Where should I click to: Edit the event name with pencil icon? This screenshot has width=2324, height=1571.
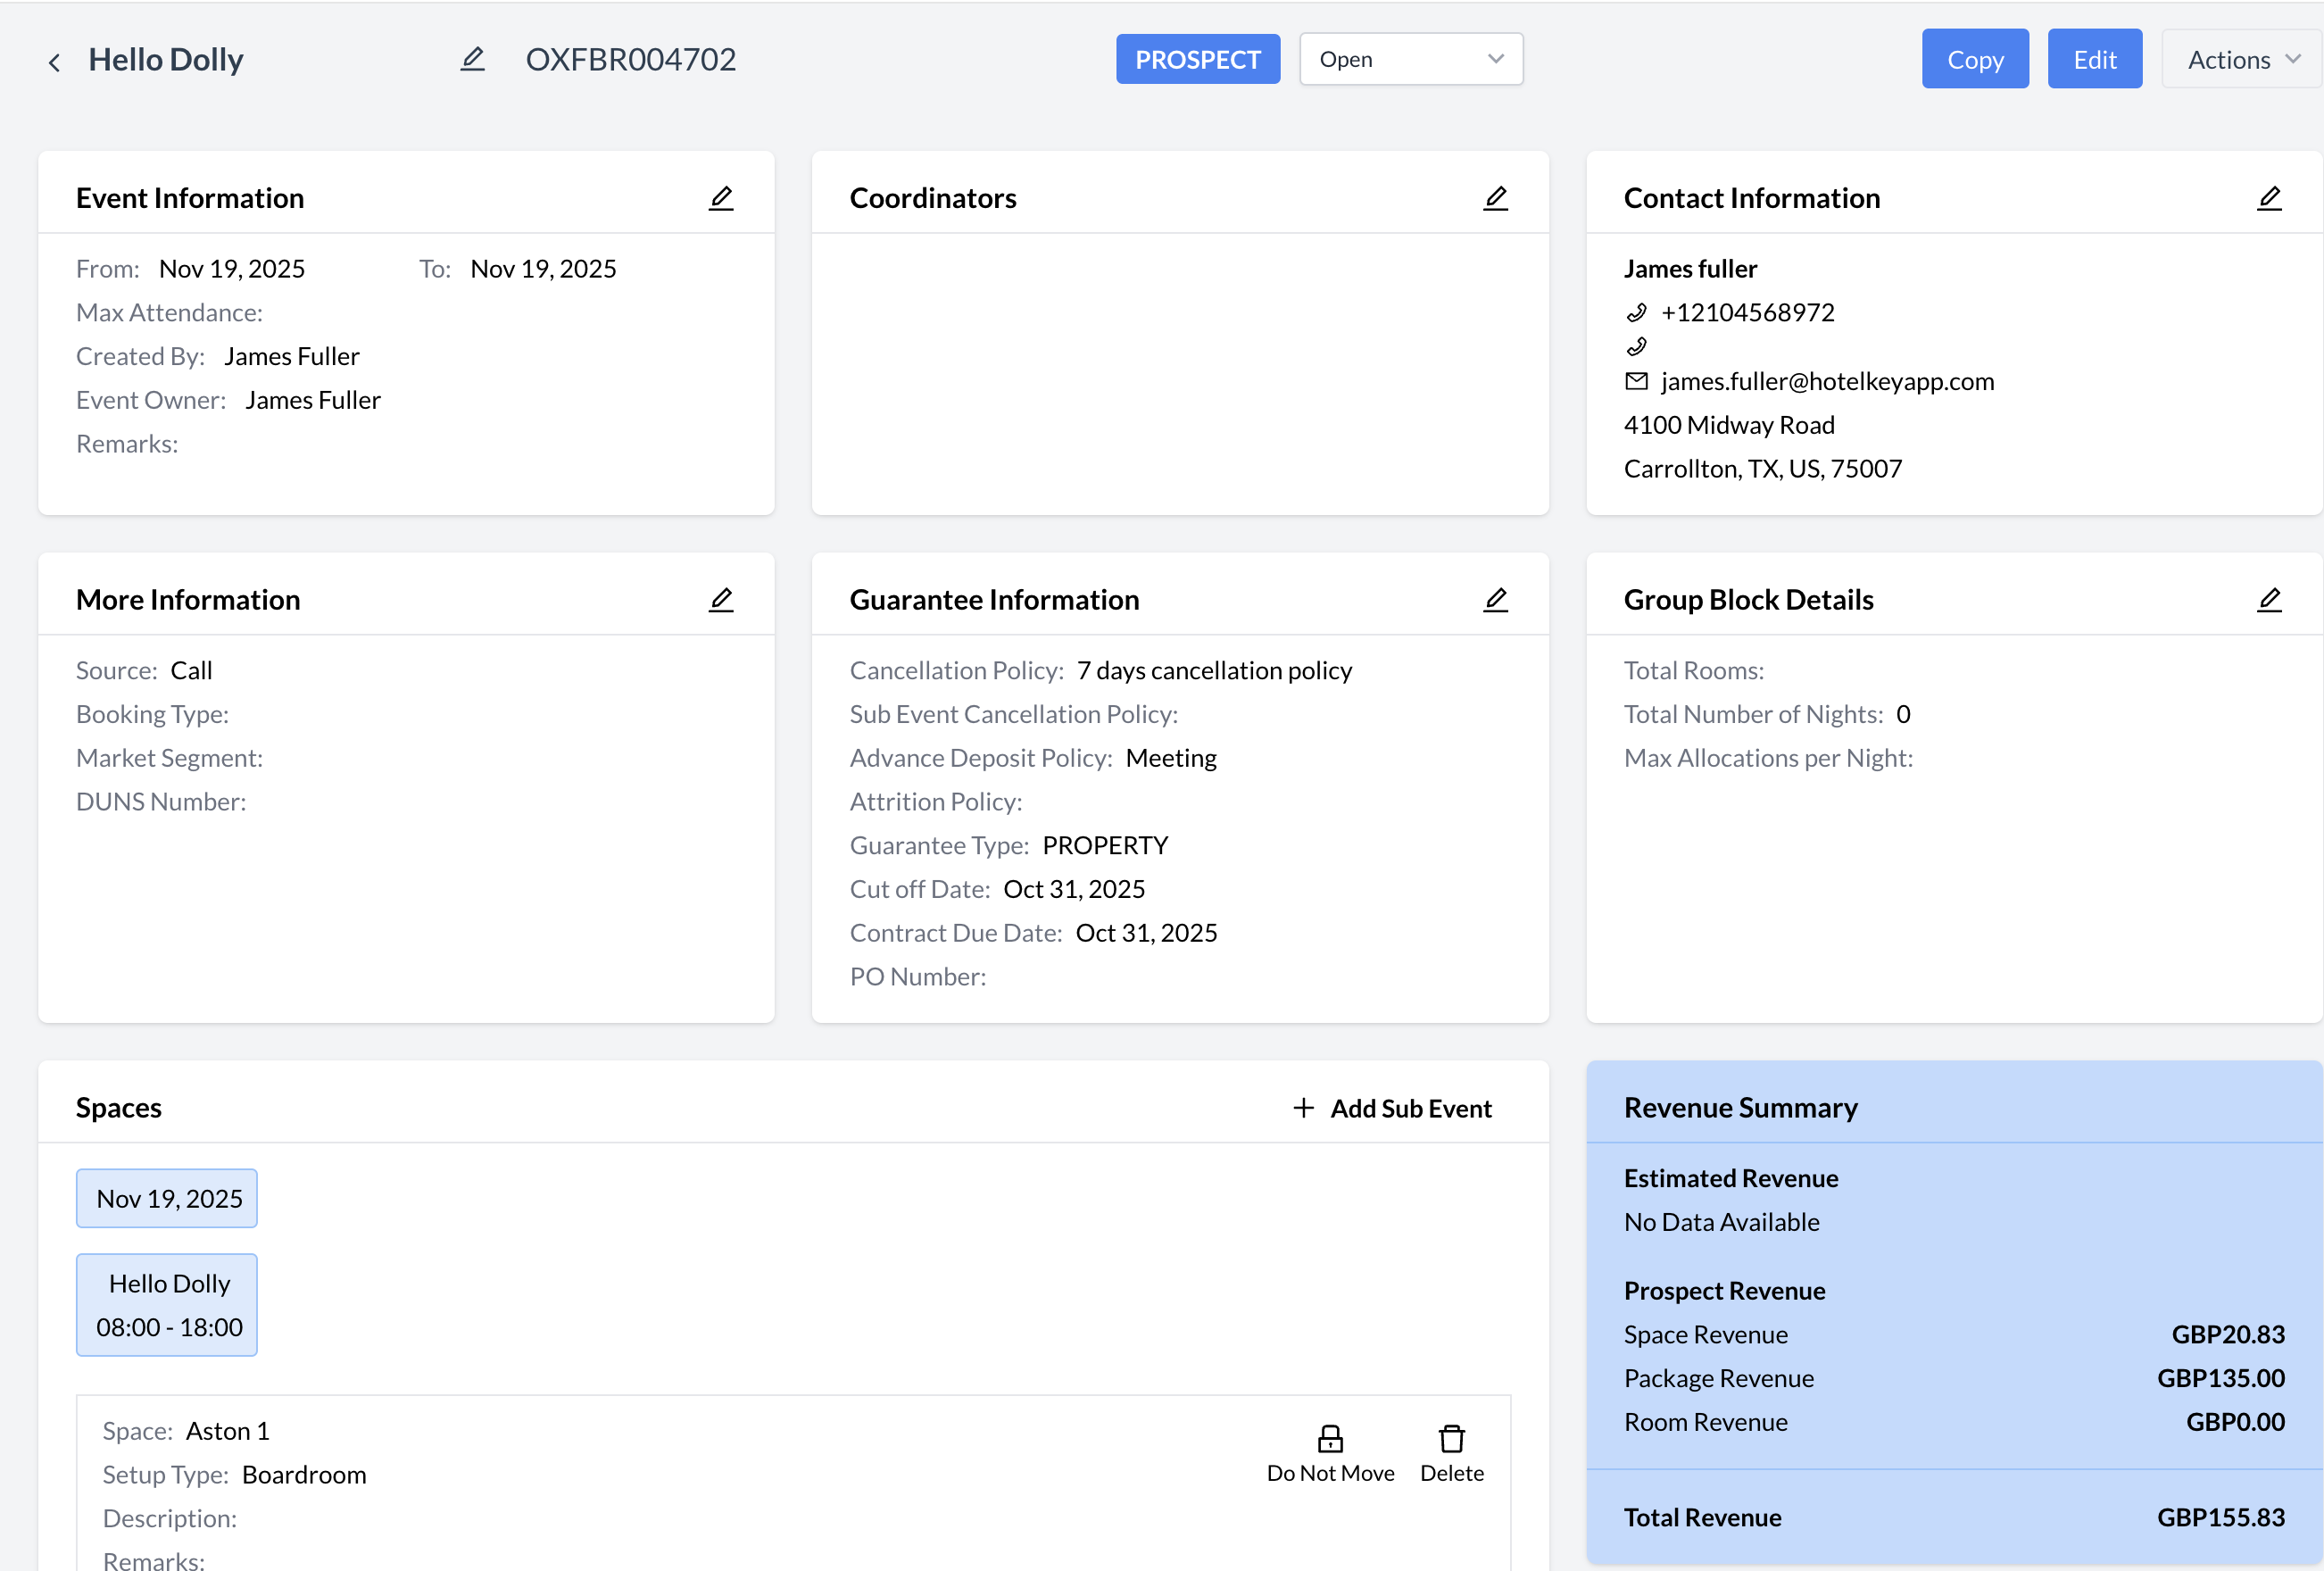[x=473, y=60]
